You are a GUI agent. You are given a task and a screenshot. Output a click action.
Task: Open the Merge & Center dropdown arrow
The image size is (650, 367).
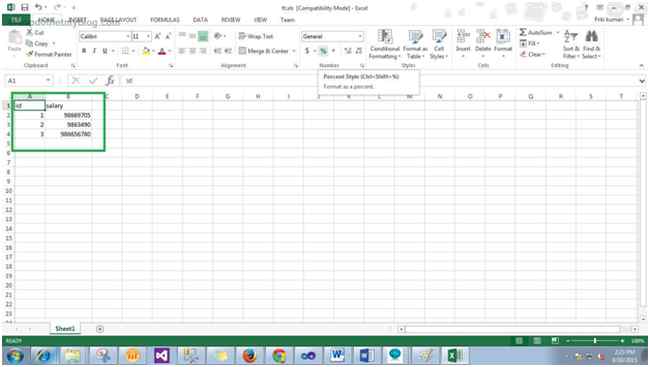click(x=293, y=51)
